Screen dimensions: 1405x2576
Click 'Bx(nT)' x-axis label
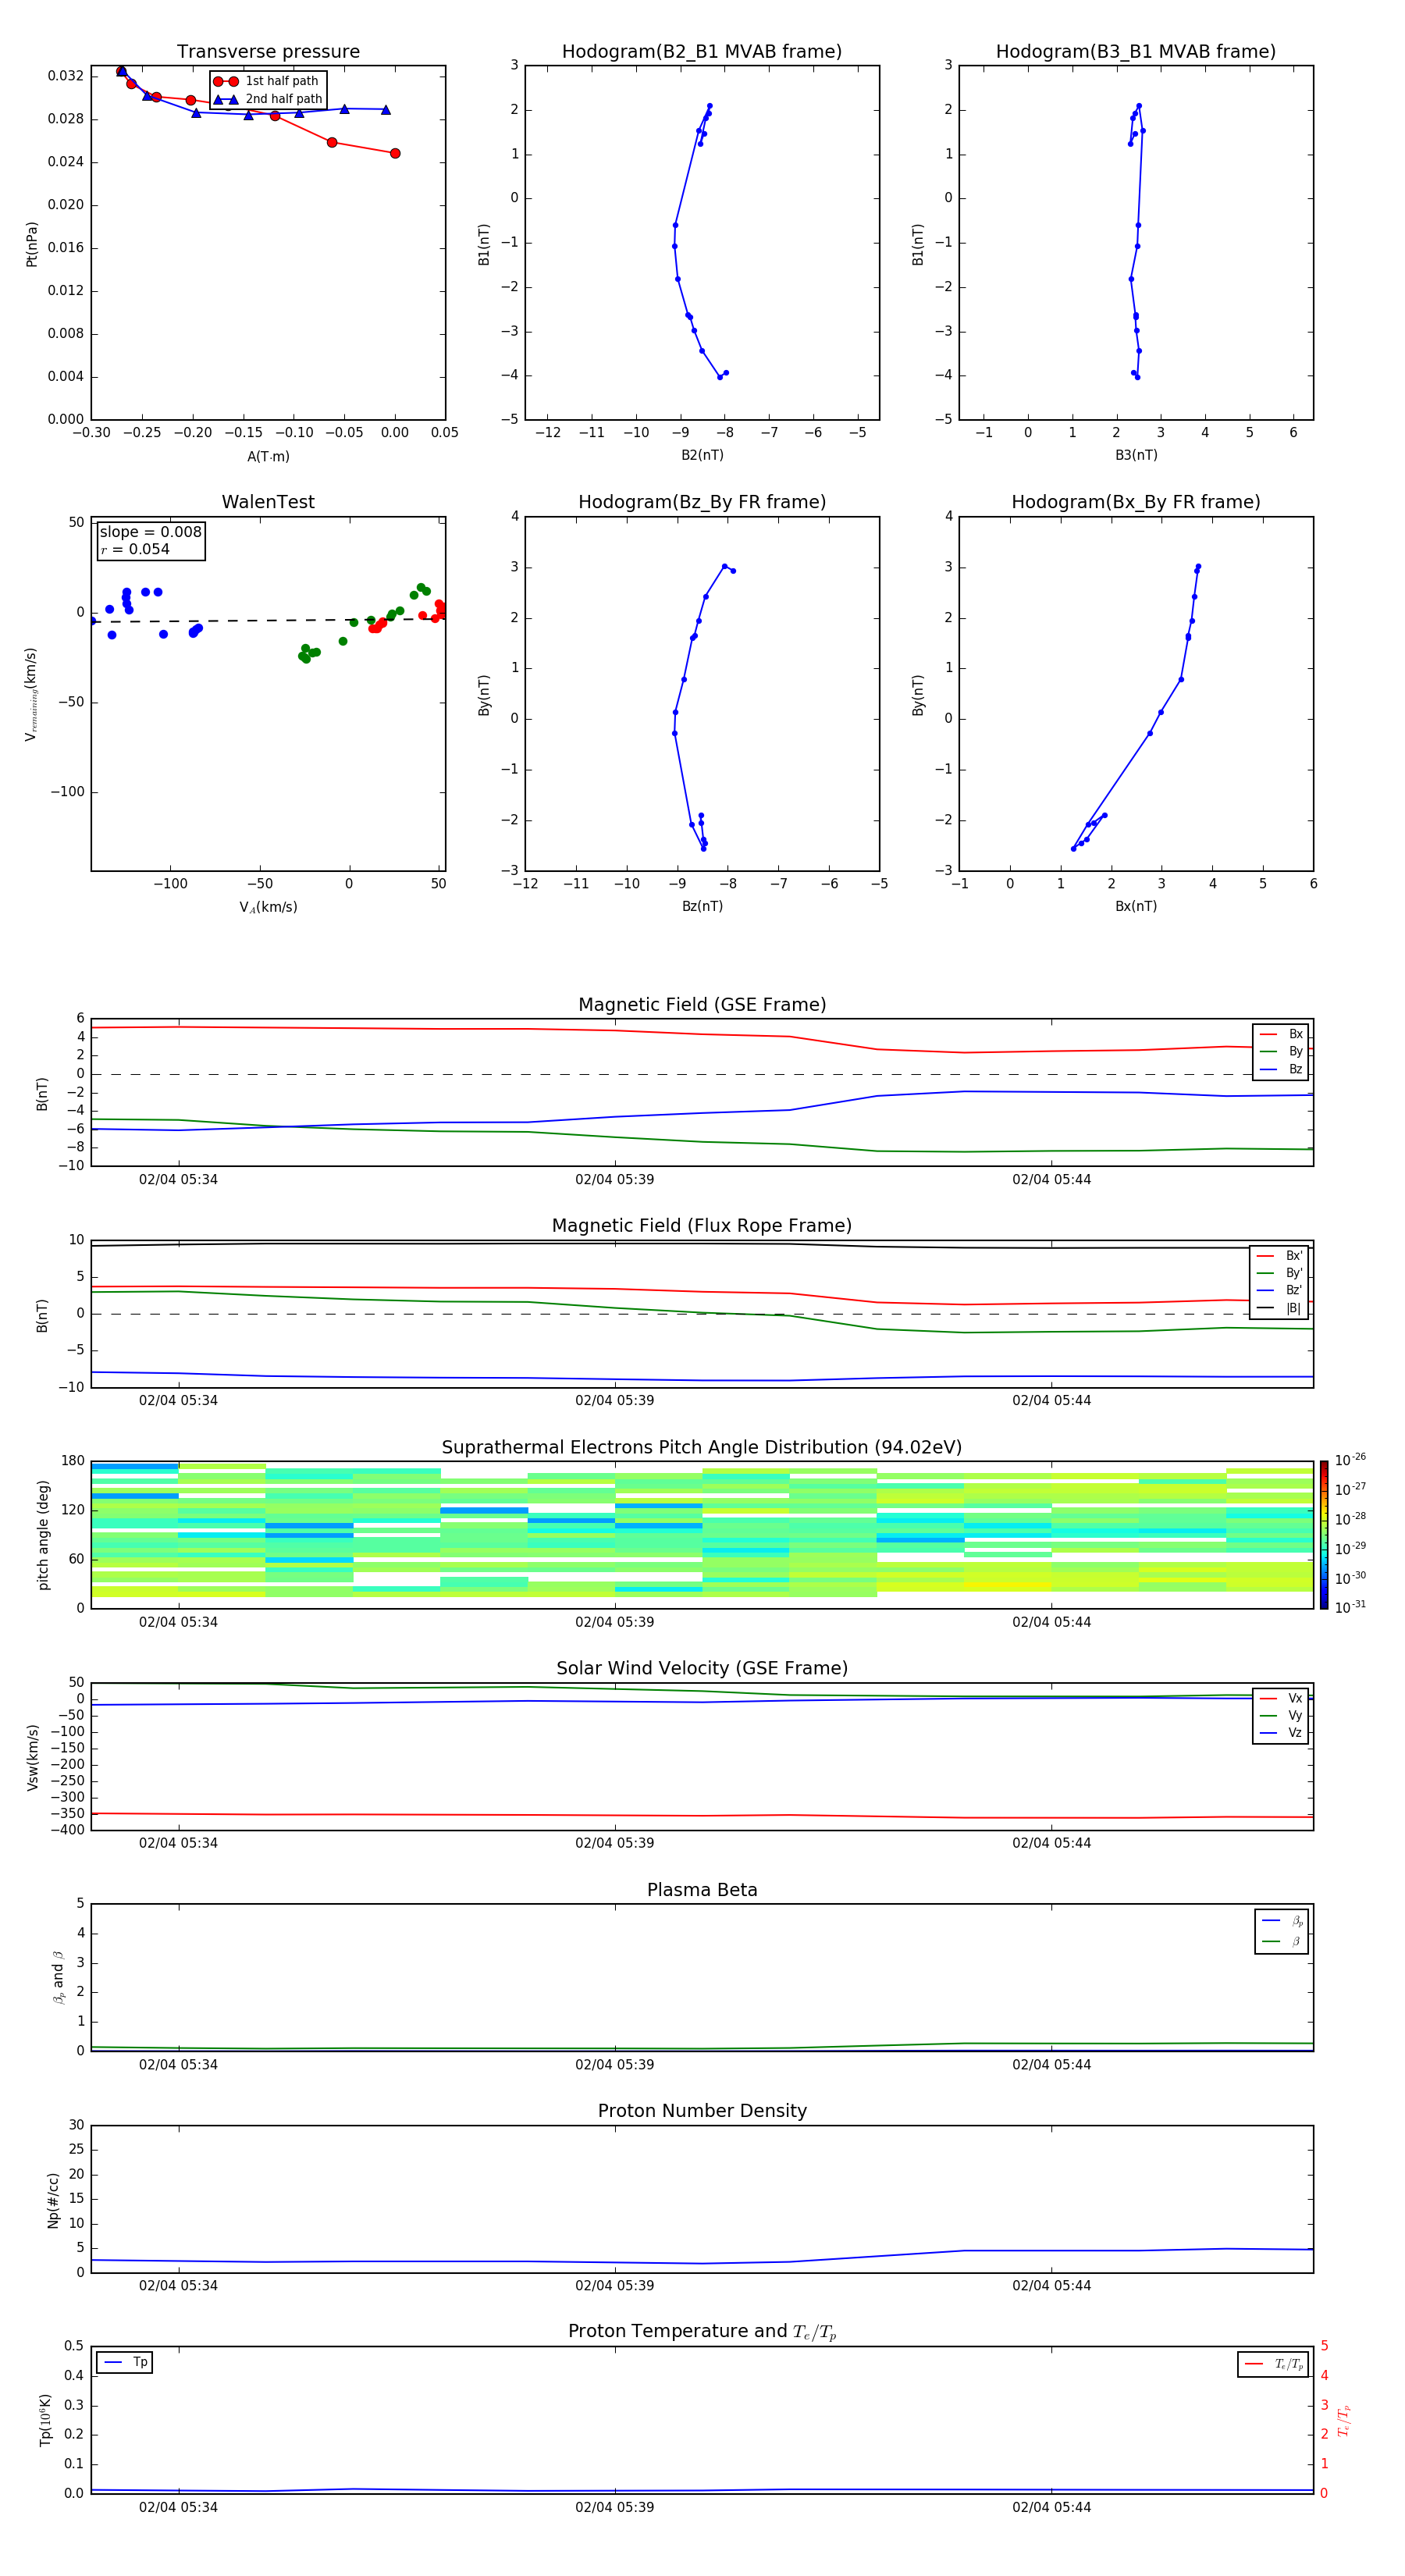pyautogui.click(x=1136, y=906)
